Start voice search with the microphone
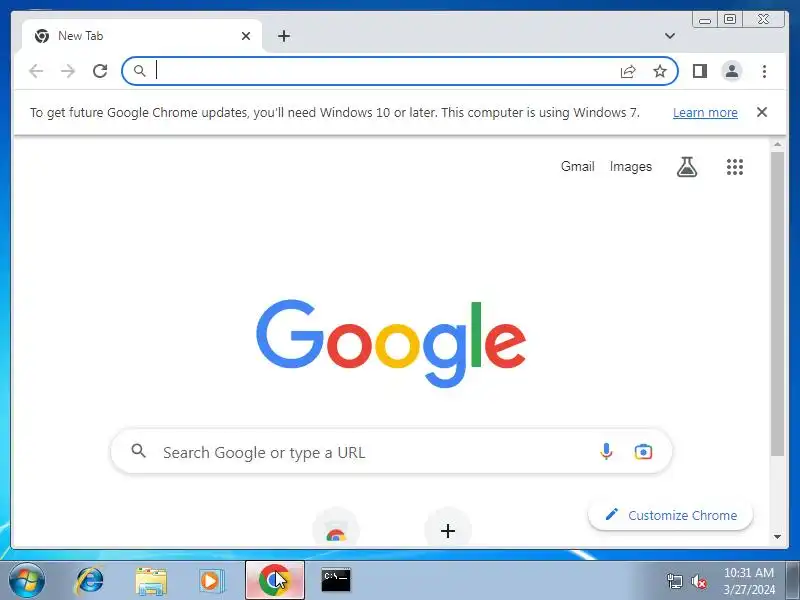Screen dimensions: 800x600 tap(606, 452)
